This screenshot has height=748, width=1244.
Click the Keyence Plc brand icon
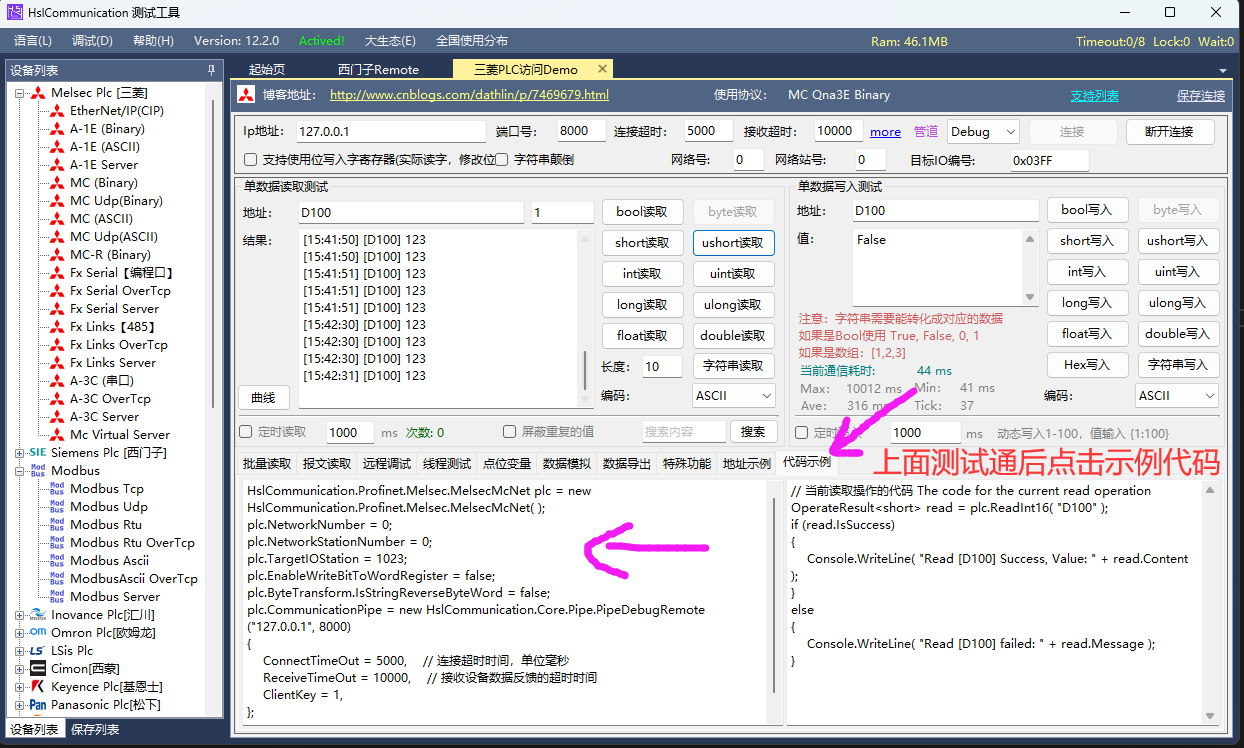point(38,687)
